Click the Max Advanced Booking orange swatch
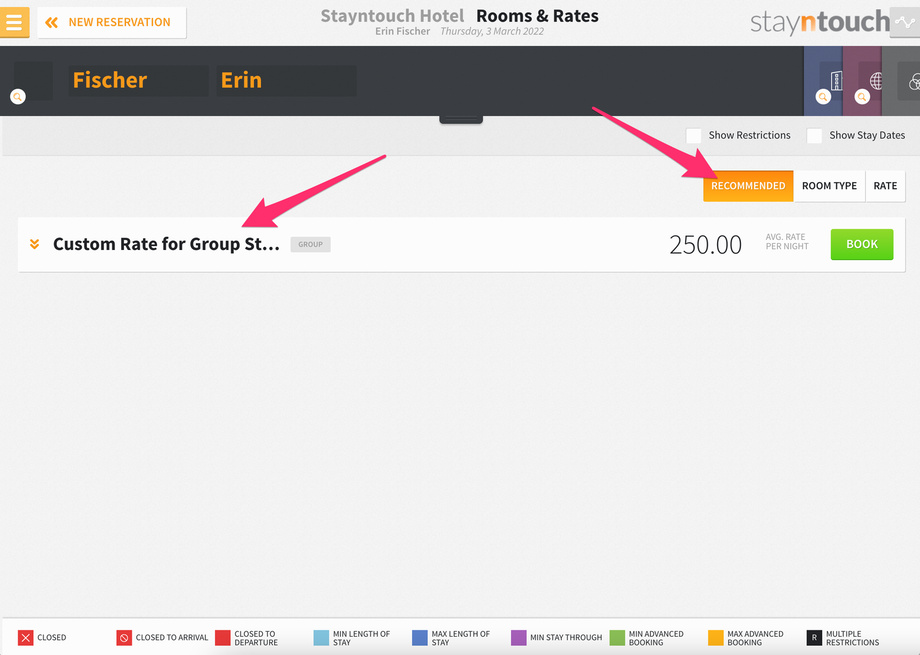920x655 pixels. coord(715,637)
